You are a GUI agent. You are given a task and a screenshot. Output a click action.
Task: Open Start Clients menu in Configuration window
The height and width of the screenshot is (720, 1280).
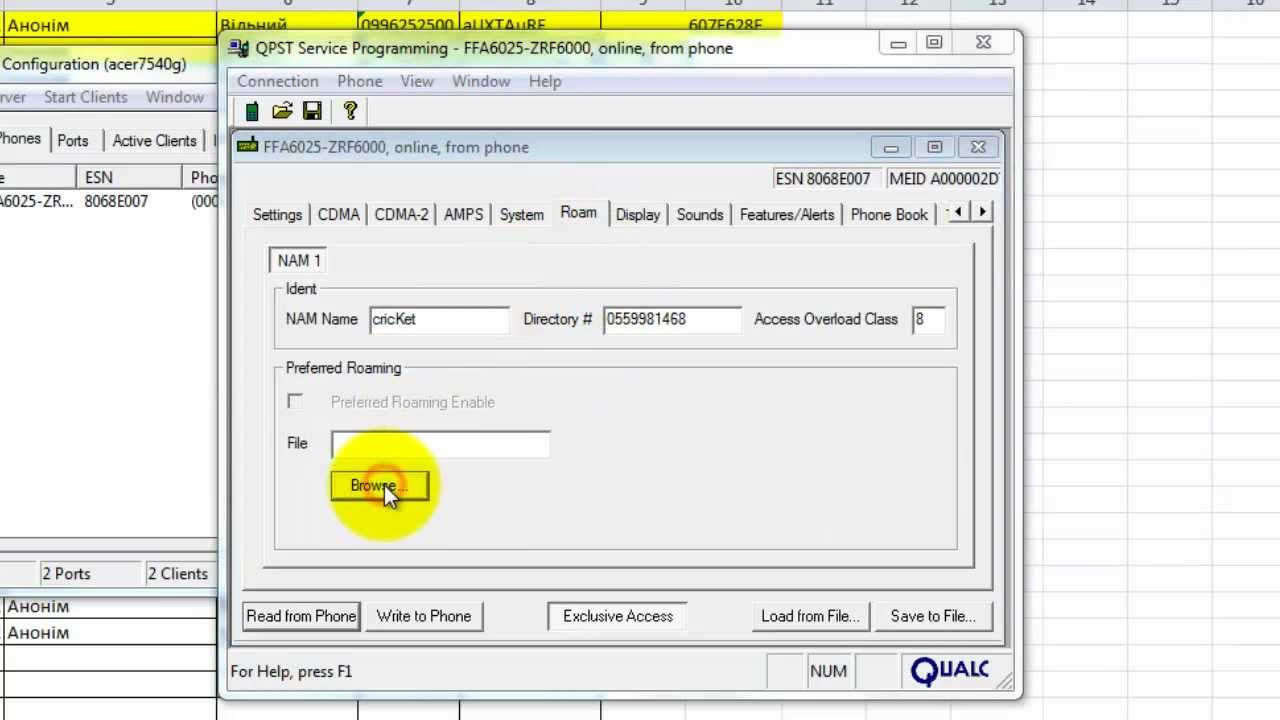(86, 97)
